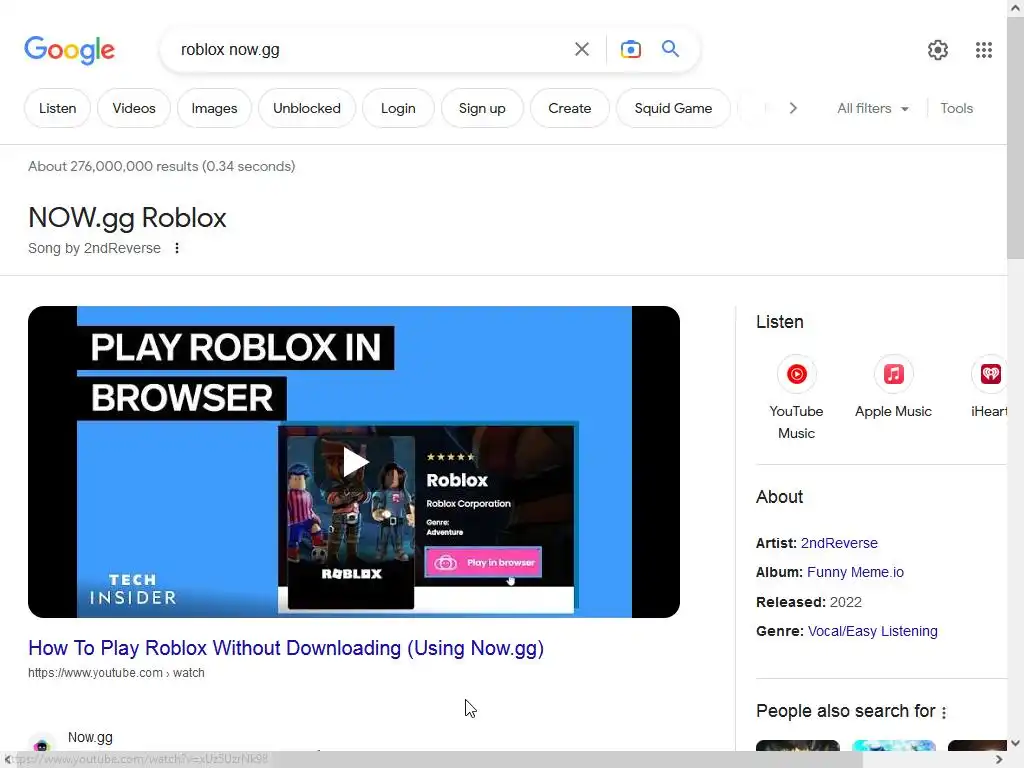Click the youtube.com watch URL text
The width and height of the screenshot is (1024, 768).
click(x=116, y=673)
